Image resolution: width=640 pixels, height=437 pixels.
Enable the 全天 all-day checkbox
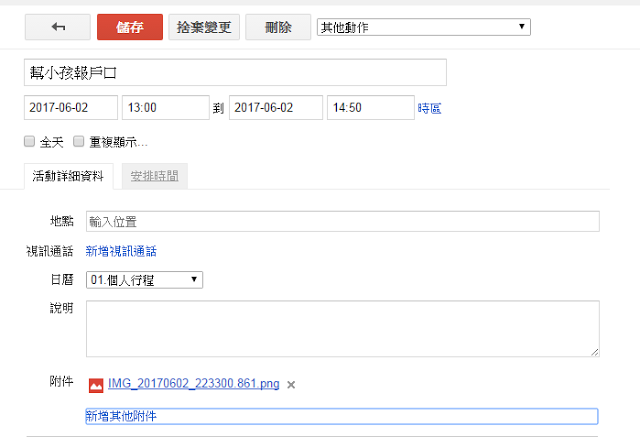(x=29, y=142)
